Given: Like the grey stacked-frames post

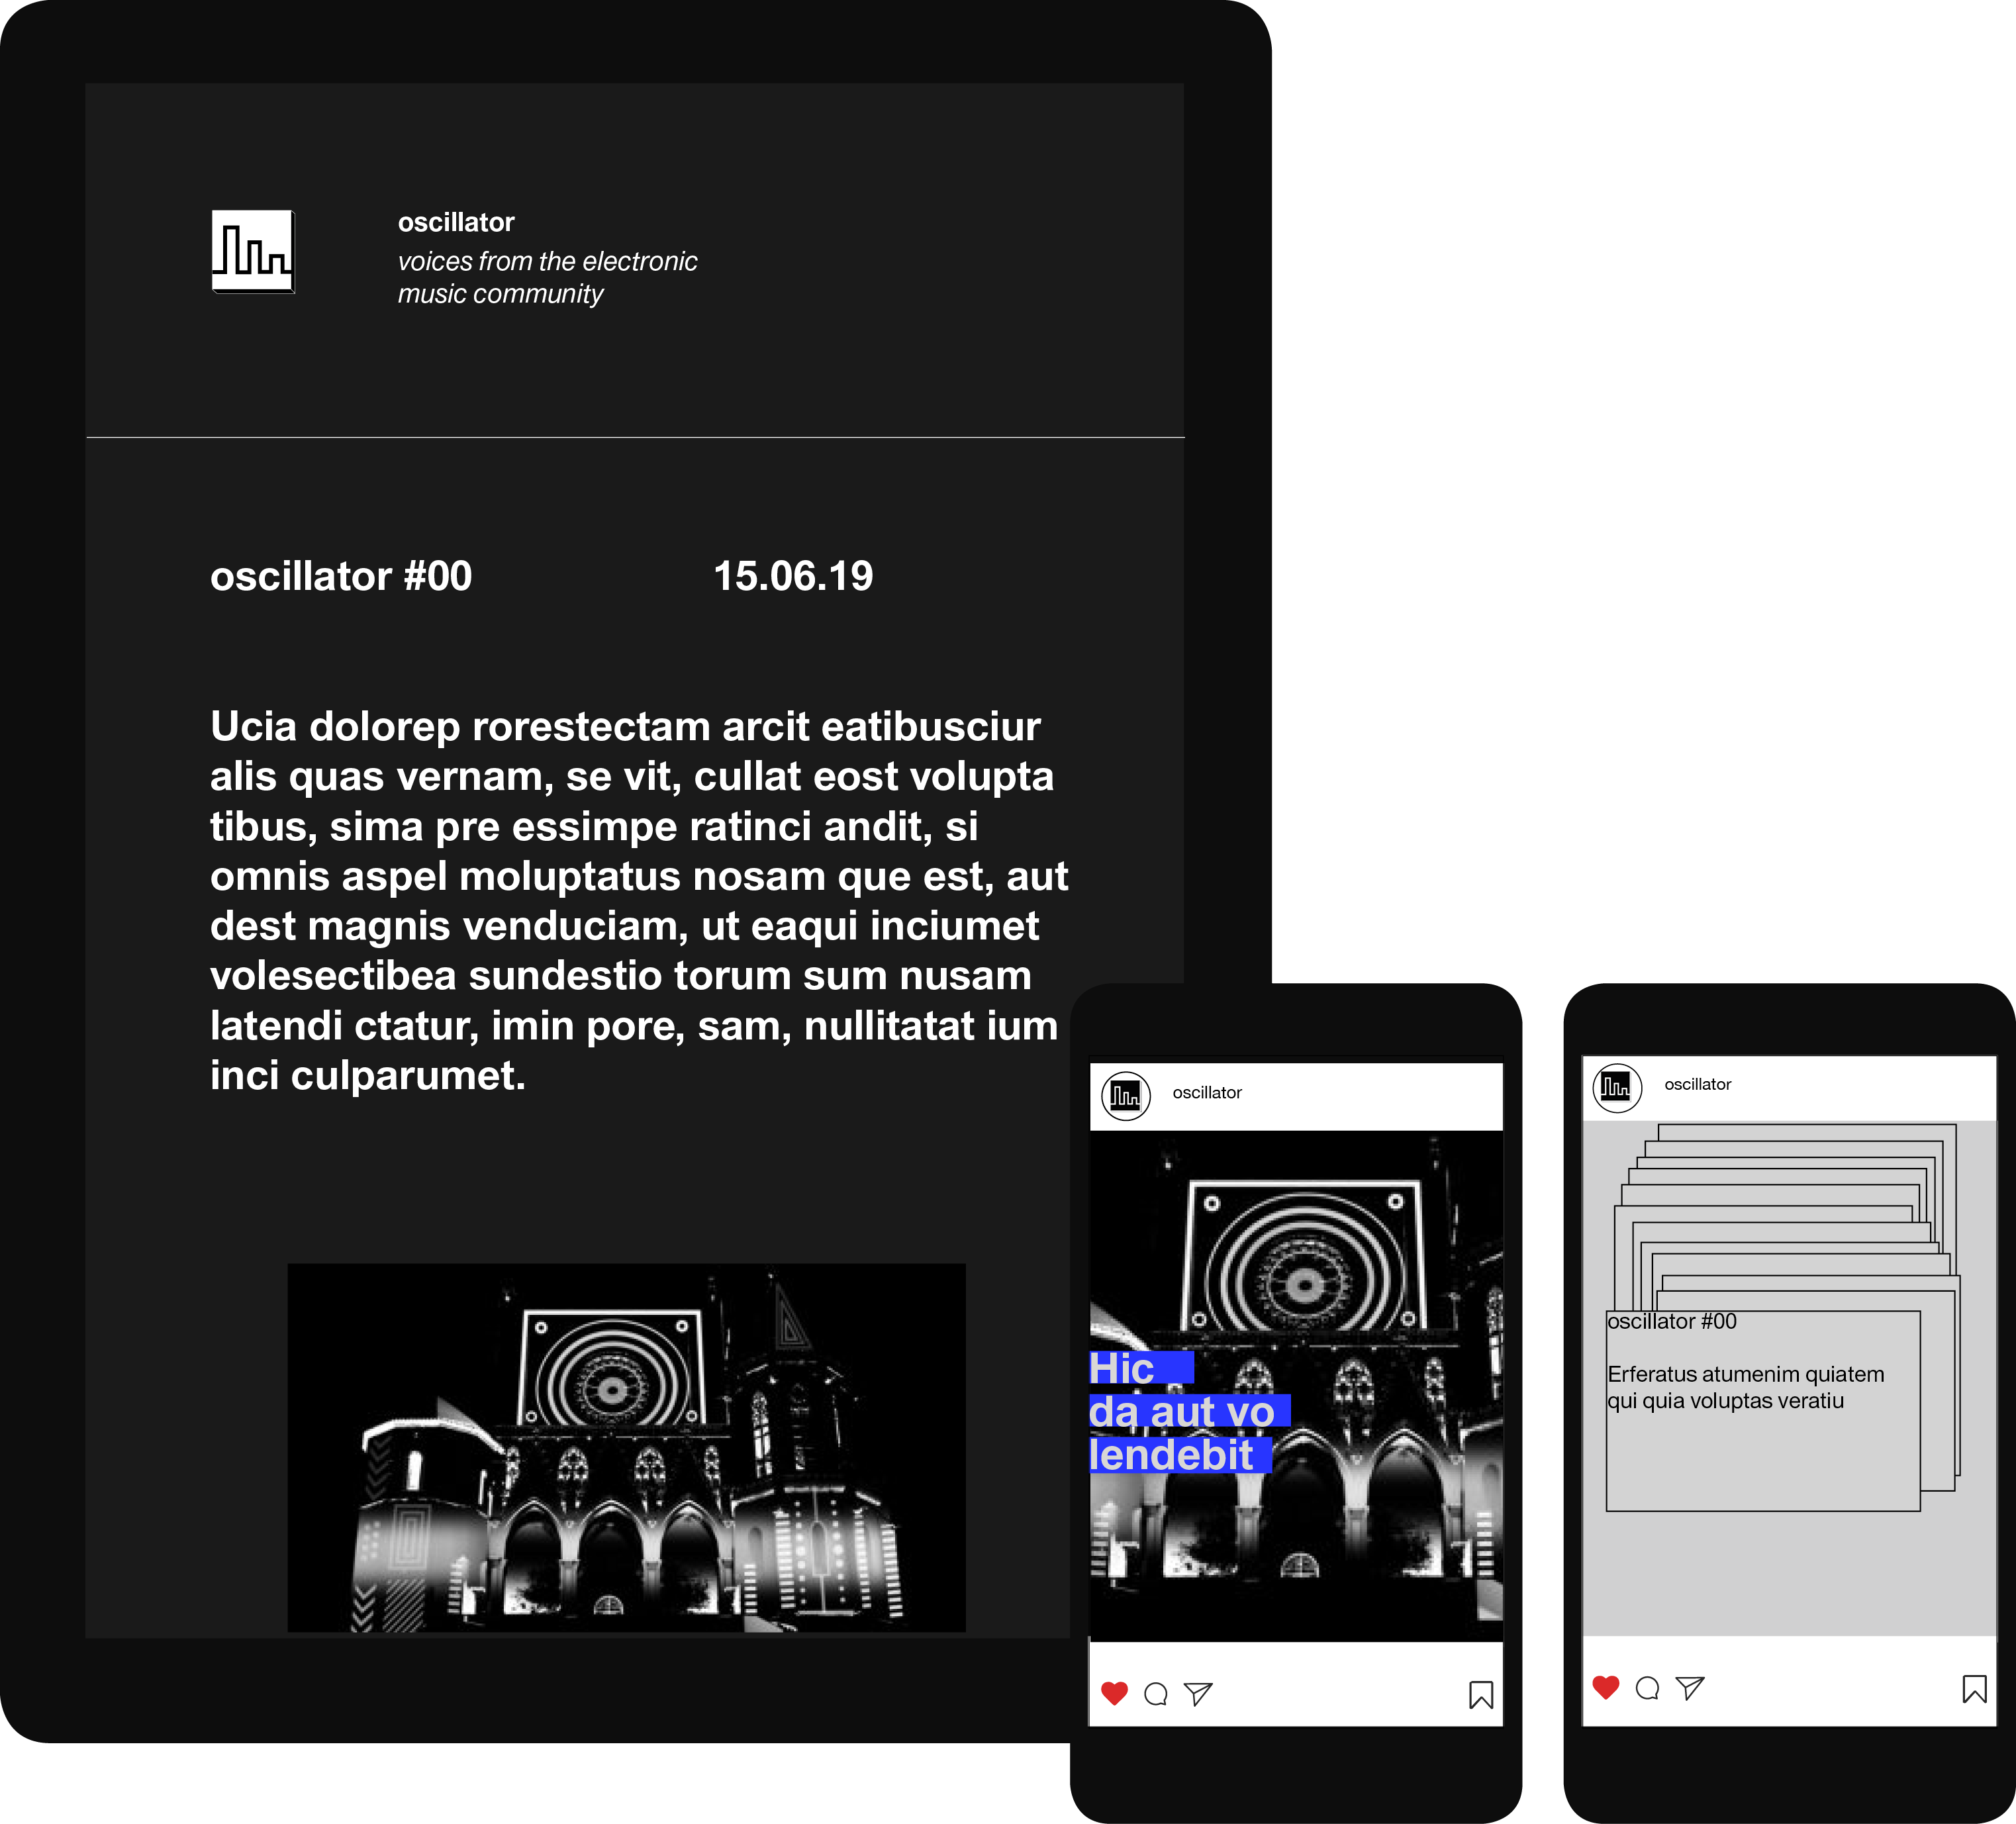Looking at the screenshot, I should click(1606, 1687).
